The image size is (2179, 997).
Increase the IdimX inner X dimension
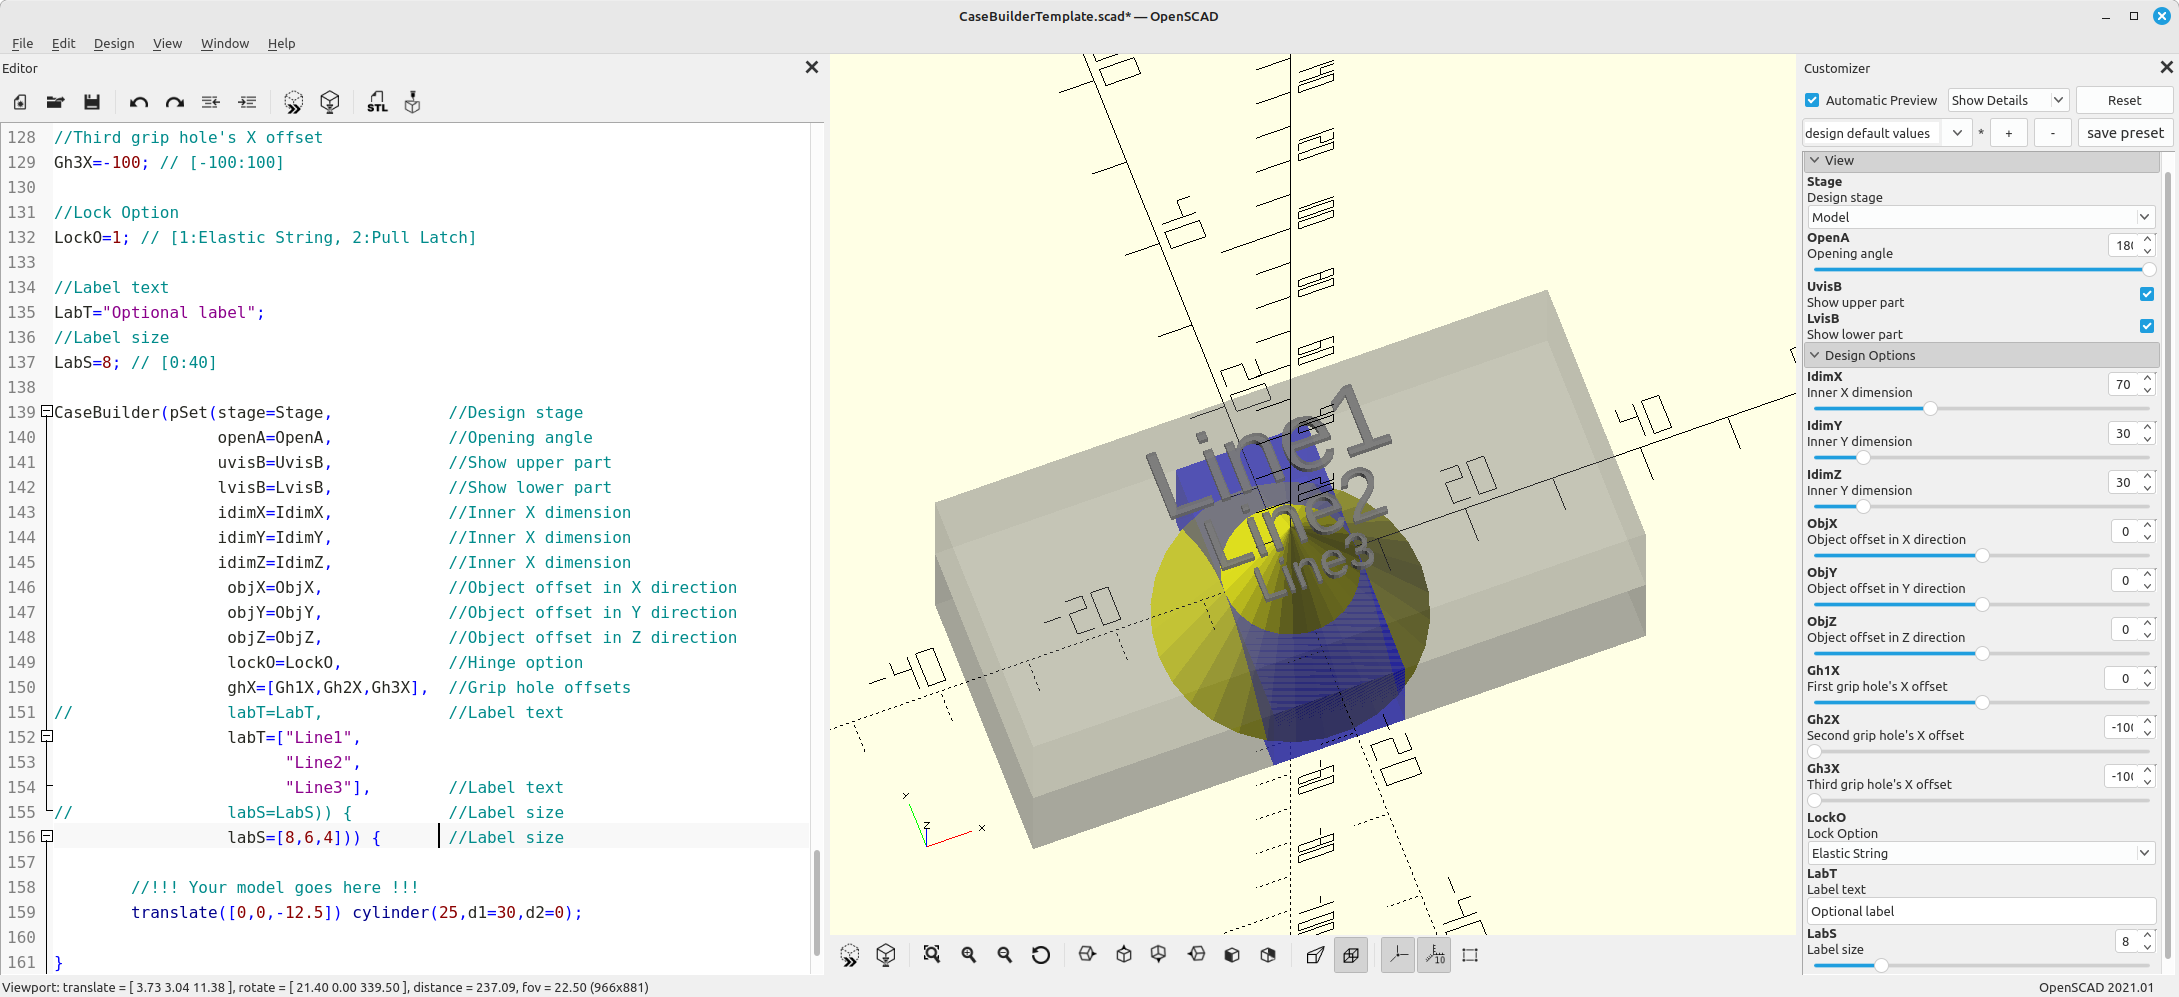click(x=2147, y=379)
